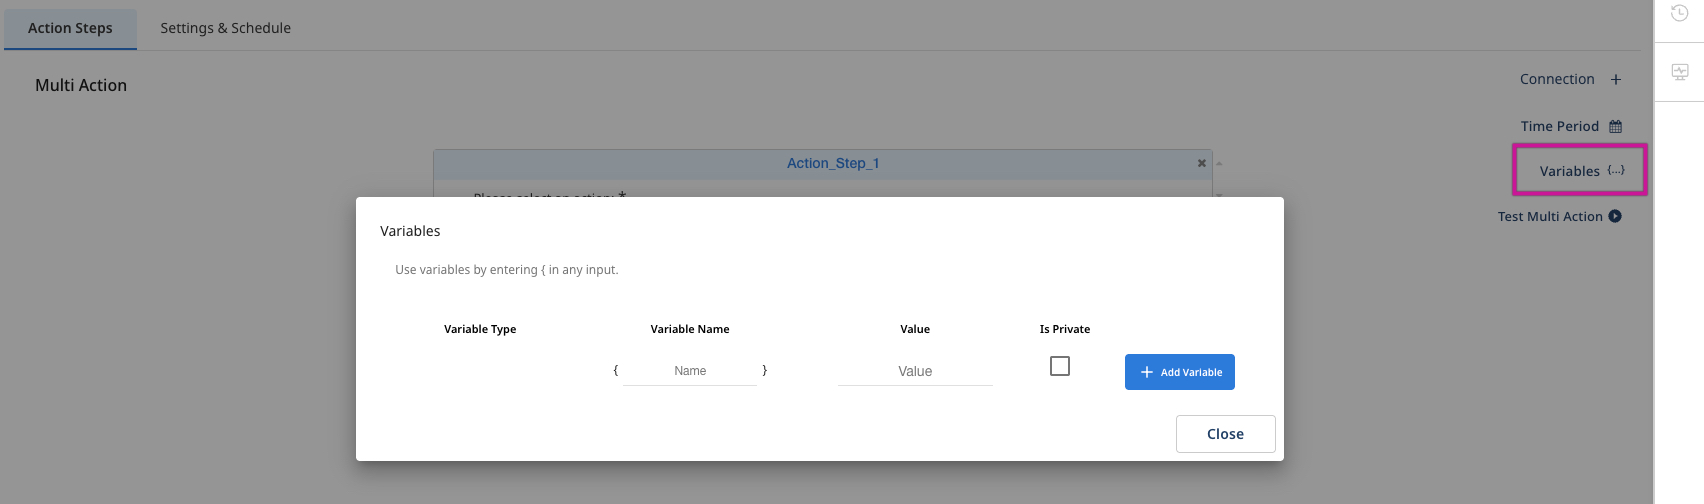This screenshot has height=504, width=1704.
Task: Open the history clock icon in sidebar
Action: (1680, 14)
